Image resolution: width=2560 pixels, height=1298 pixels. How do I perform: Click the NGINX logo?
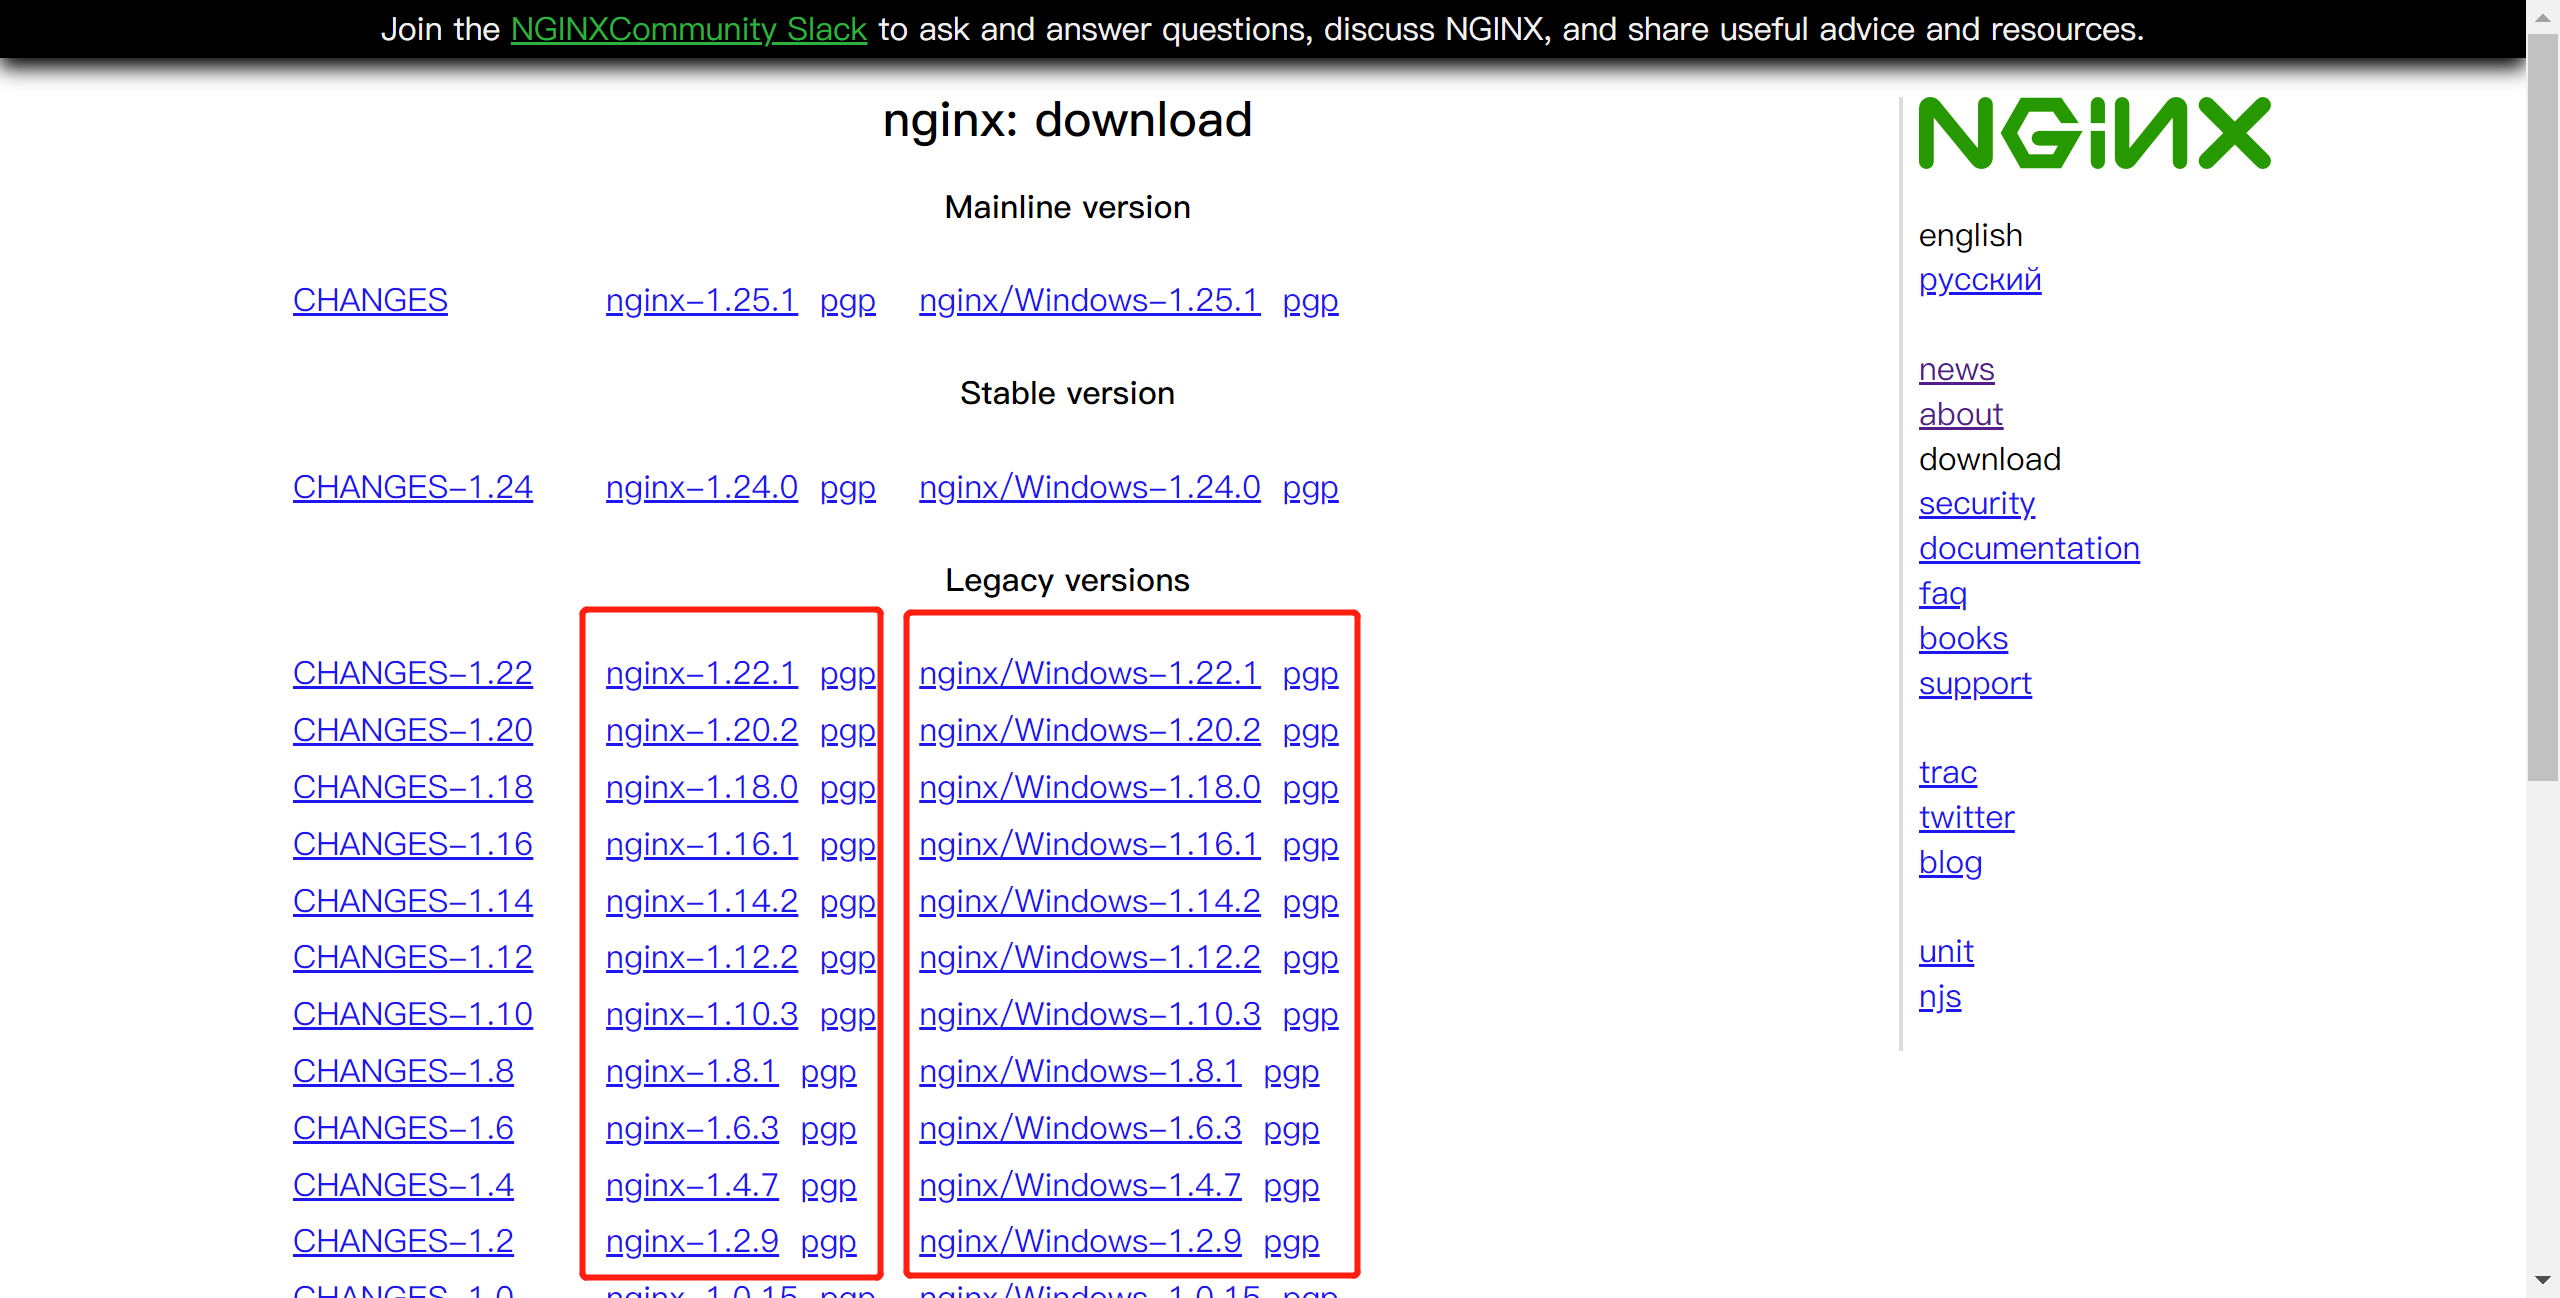tap(2093, 133)
